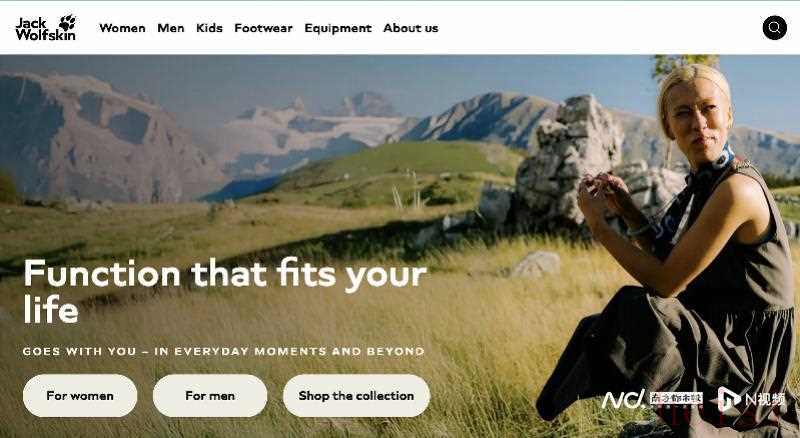Click the 'Goes with you' subtitle text
This screenshot has height=438, width=800.
[x=223, y=351]
